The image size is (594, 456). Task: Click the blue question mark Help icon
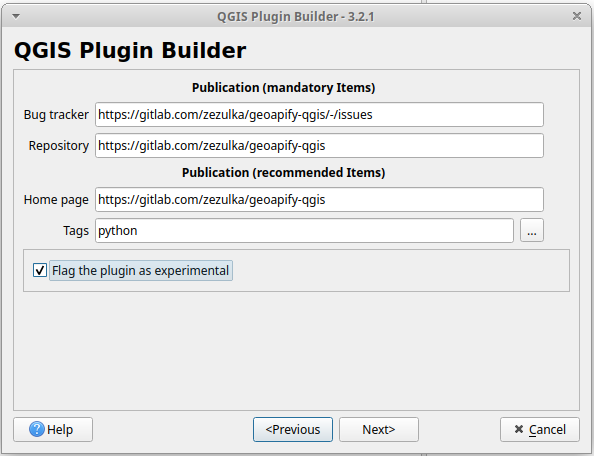[37, 429]
